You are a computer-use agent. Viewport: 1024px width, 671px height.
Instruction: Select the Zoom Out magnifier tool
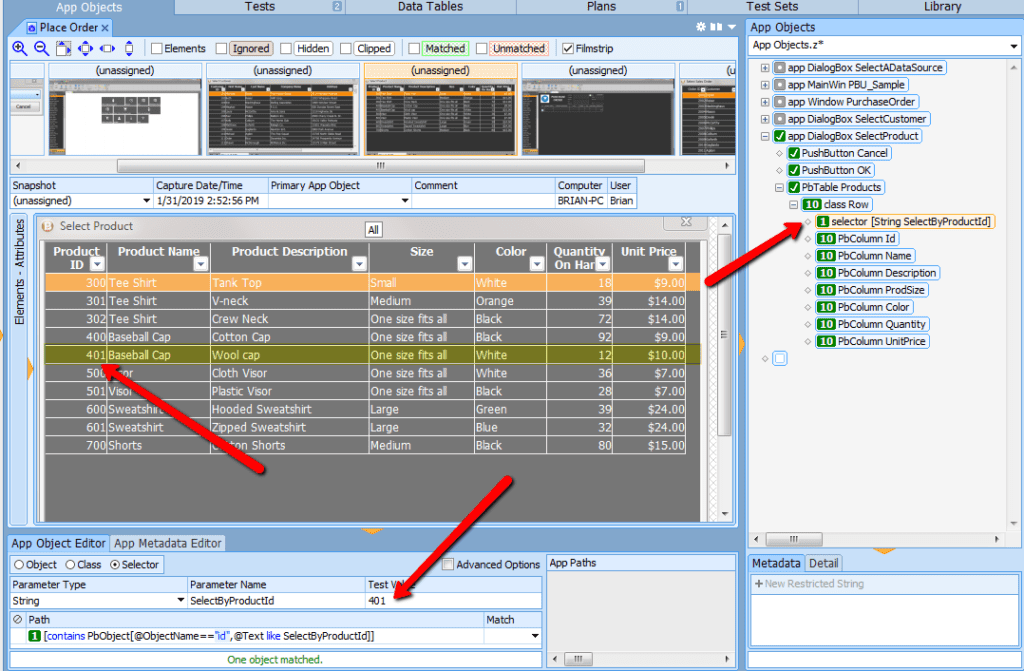click(39, 48)
